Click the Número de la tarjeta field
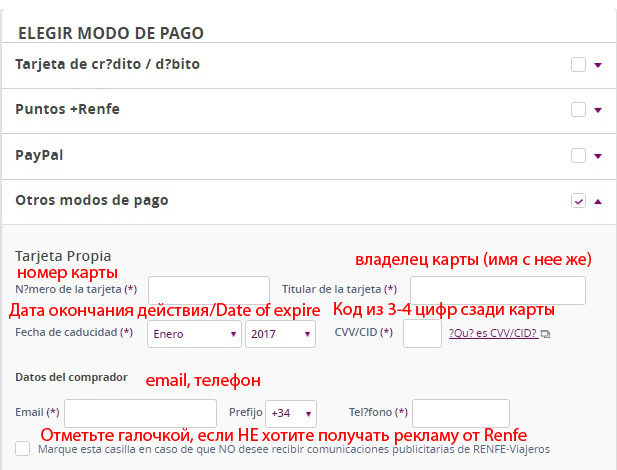Image resolution: width=617 pixels, height=470 pixels. (208, 290)
